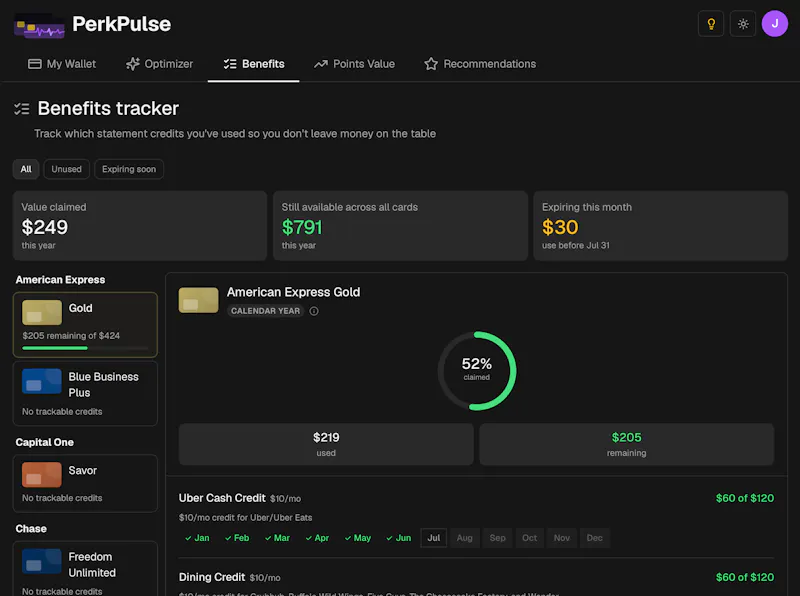The width and height of the screenshot is (800, 596).
Task: Click the $219 used box
Action: 326,444
